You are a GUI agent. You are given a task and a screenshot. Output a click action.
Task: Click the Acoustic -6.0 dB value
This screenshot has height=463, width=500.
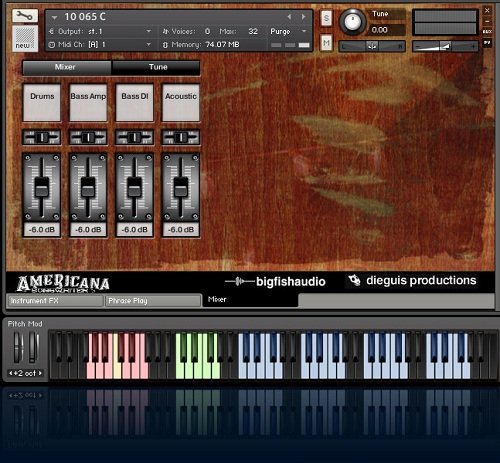coord(181,230)
